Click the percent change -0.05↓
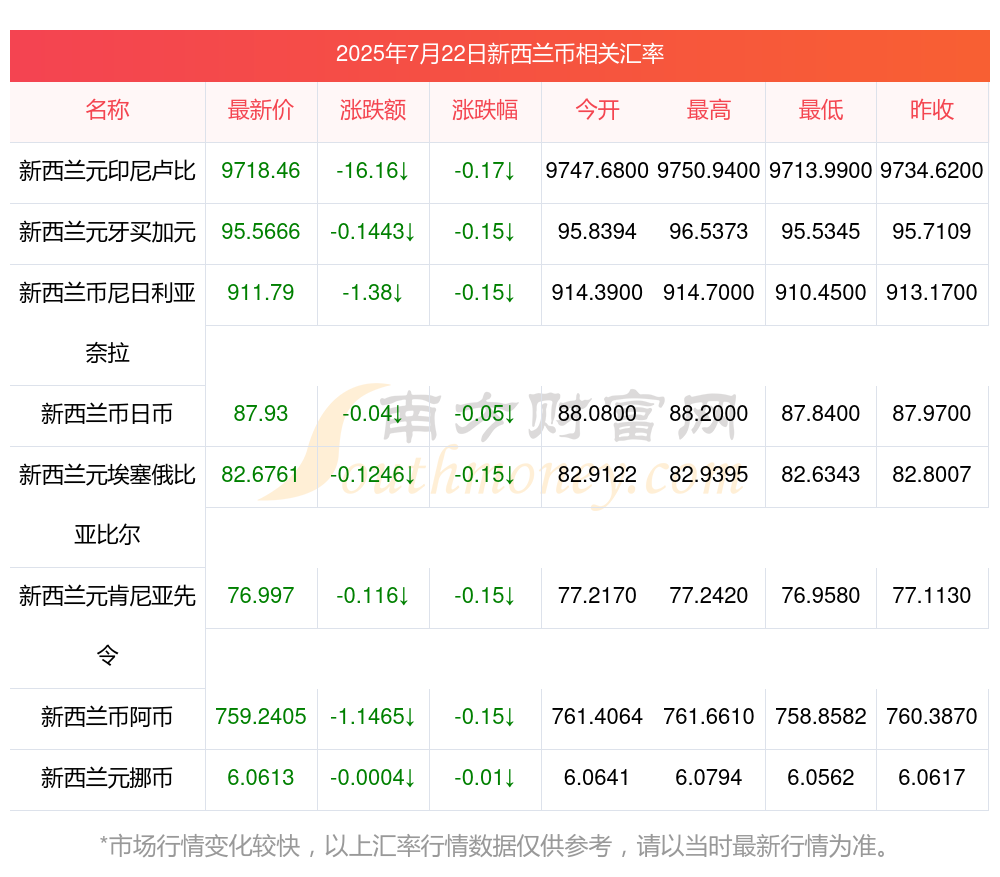Image resolution: width=1000 pixels, height=877 pixels. point(485,413)
